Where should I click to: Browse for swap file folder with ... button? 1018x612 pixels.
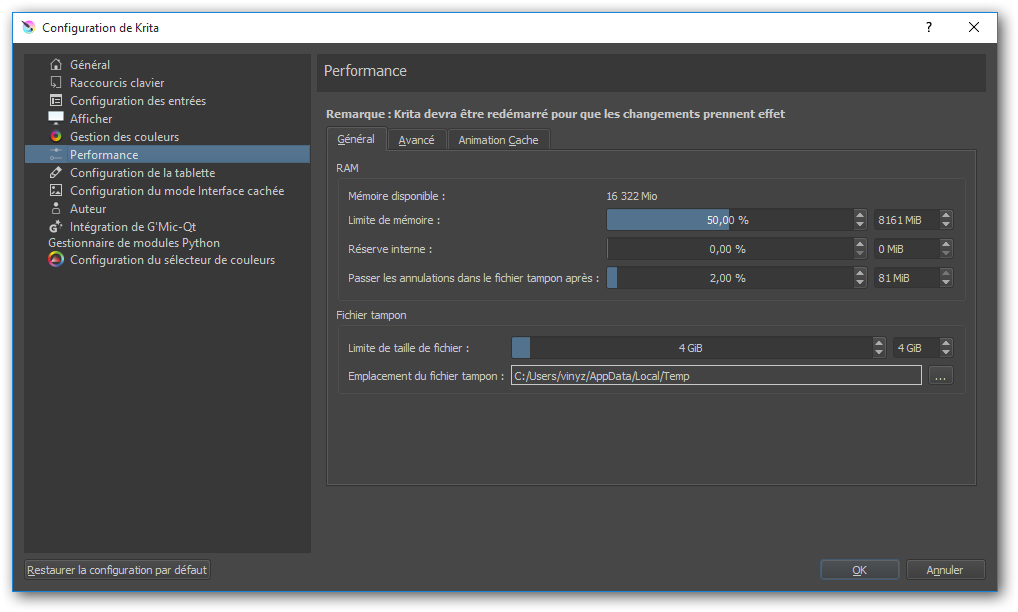click(x=940, y=376)
